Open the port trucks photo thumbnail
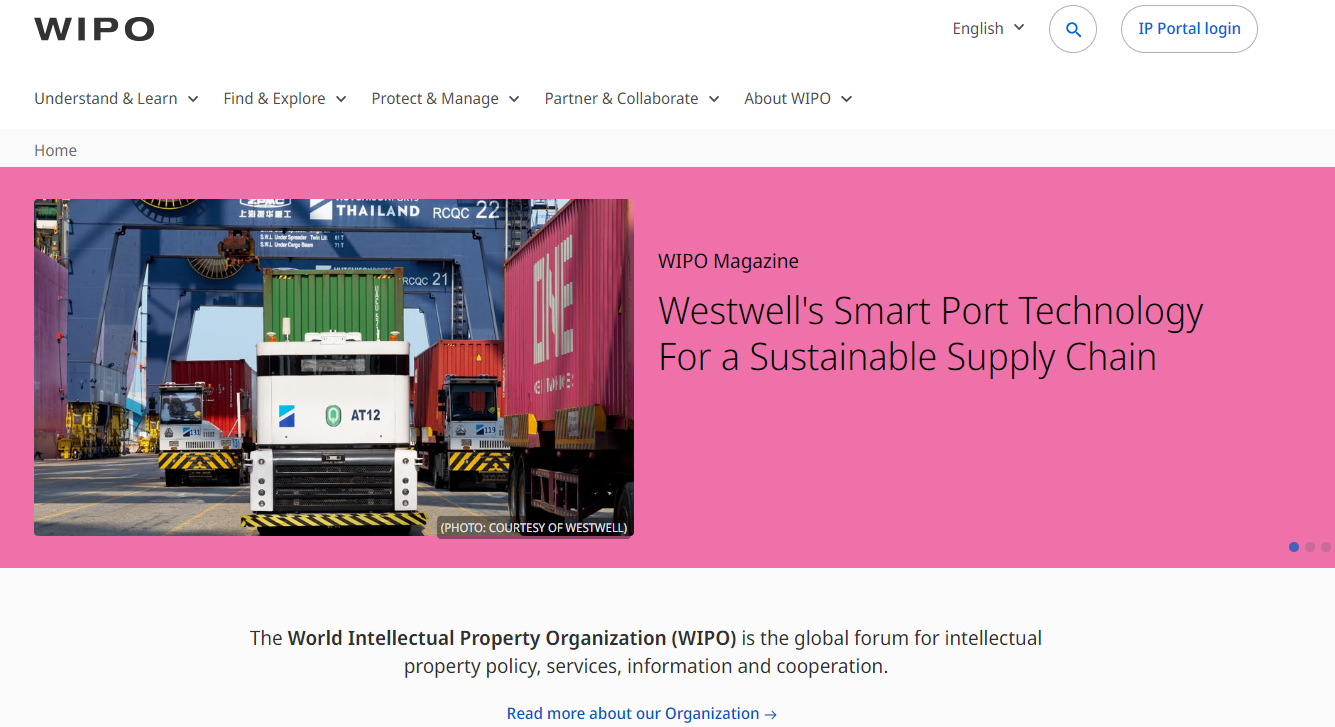1335x727 pixels. [334, 367]
